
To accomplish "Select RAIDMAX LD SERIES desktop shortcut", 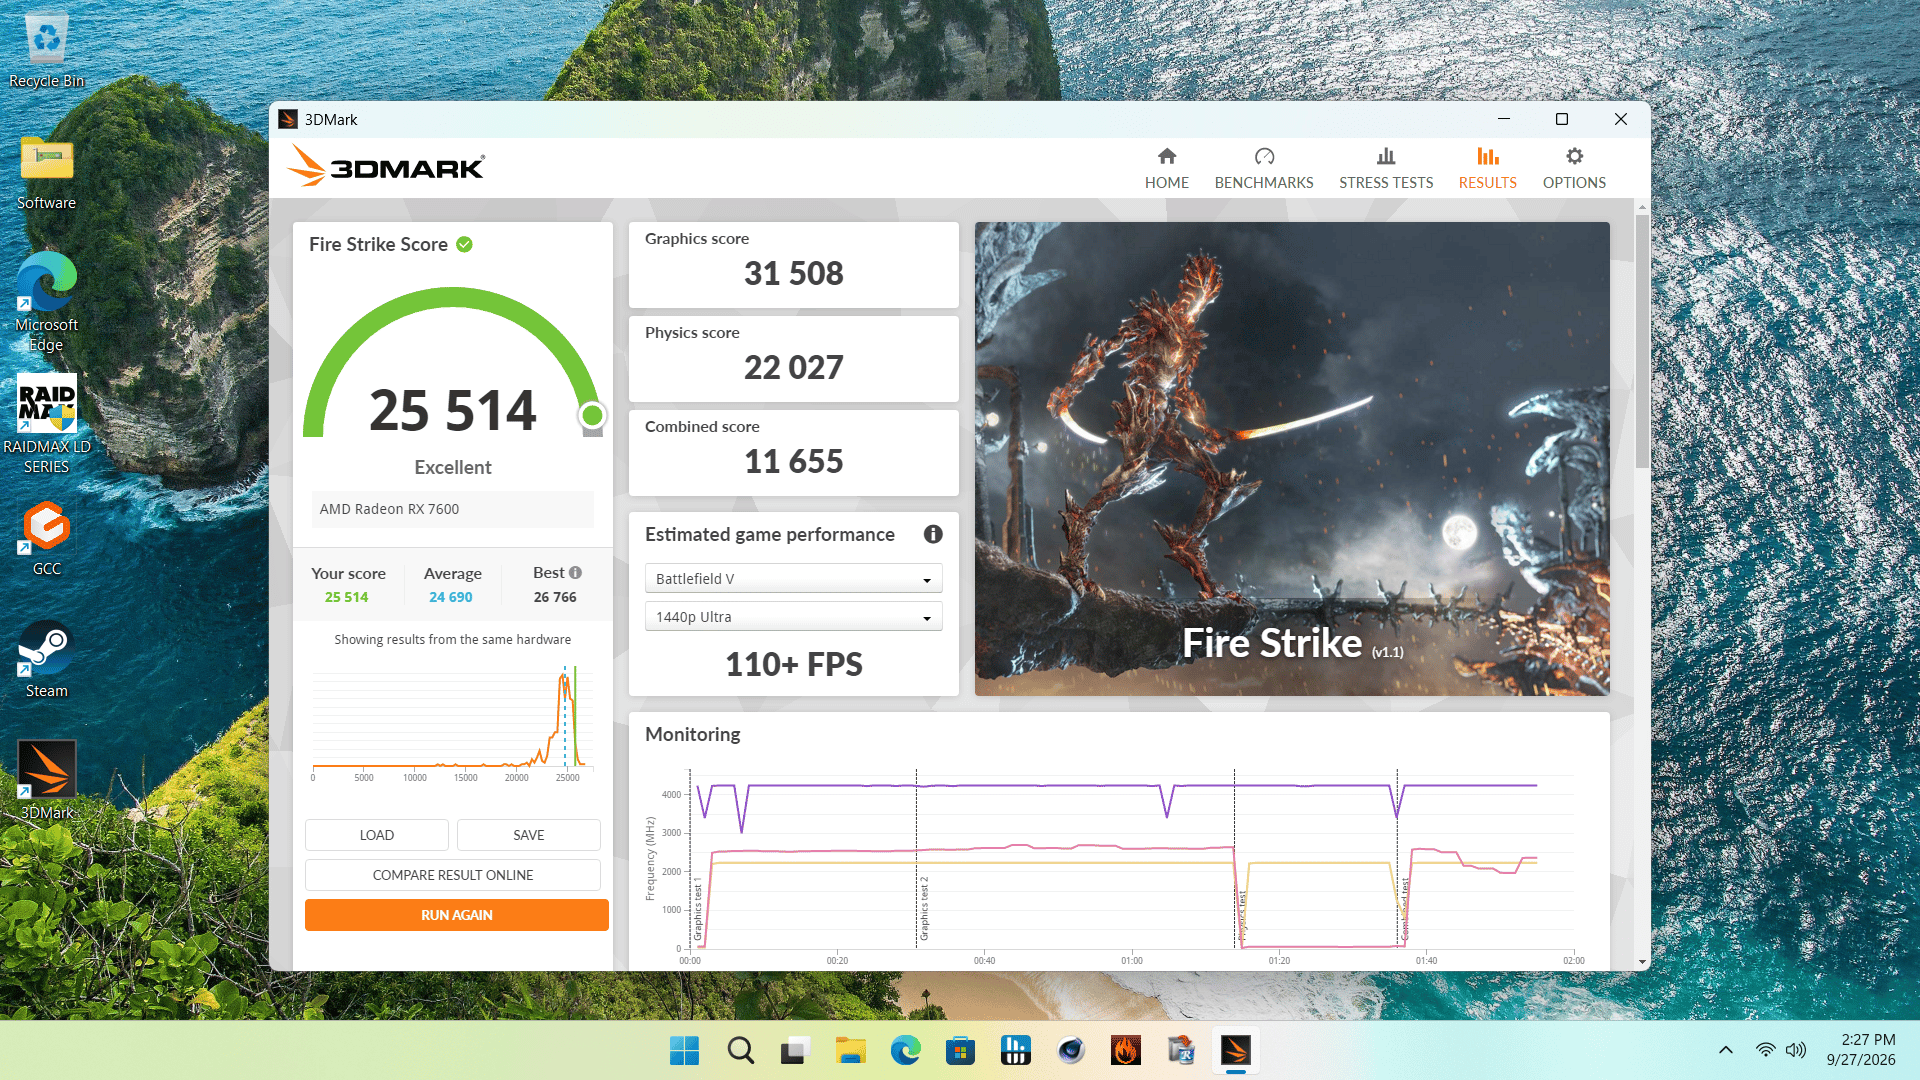I will 46,424.
